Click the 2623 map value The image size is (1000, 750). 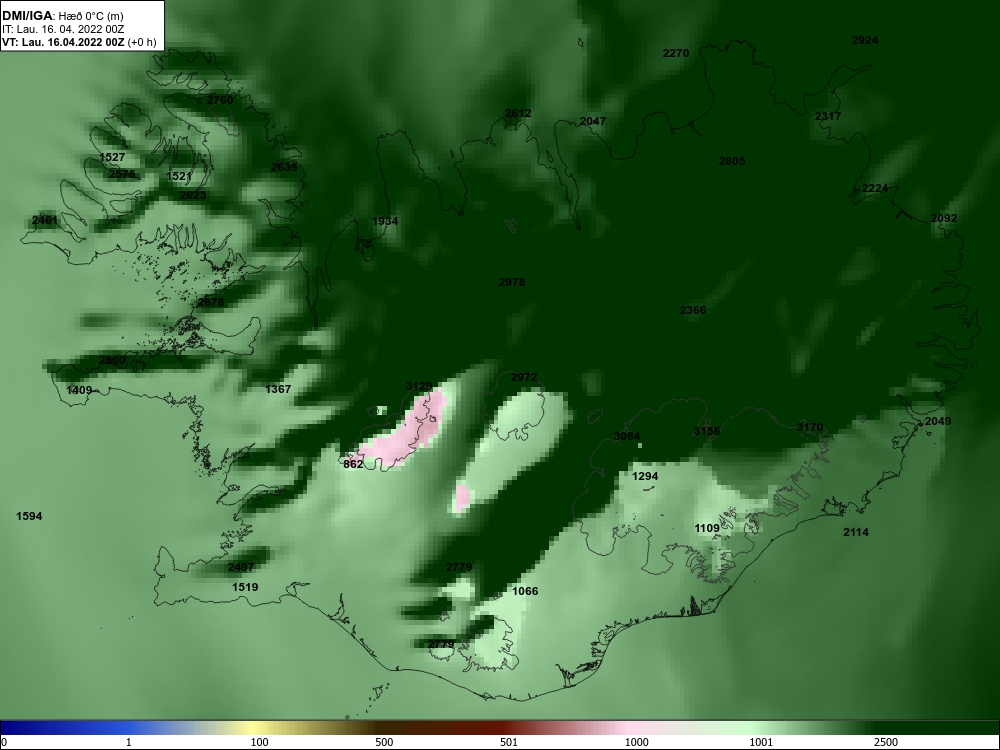(x=193, y=195)
